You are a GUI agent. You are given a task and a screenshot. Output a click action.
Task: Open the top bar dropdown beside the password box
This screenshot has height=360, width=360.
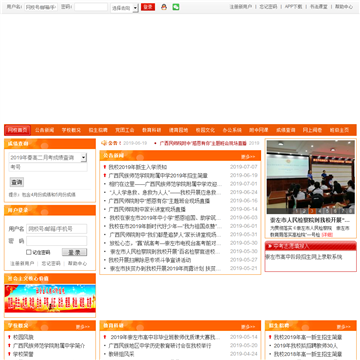pos(124,8)
